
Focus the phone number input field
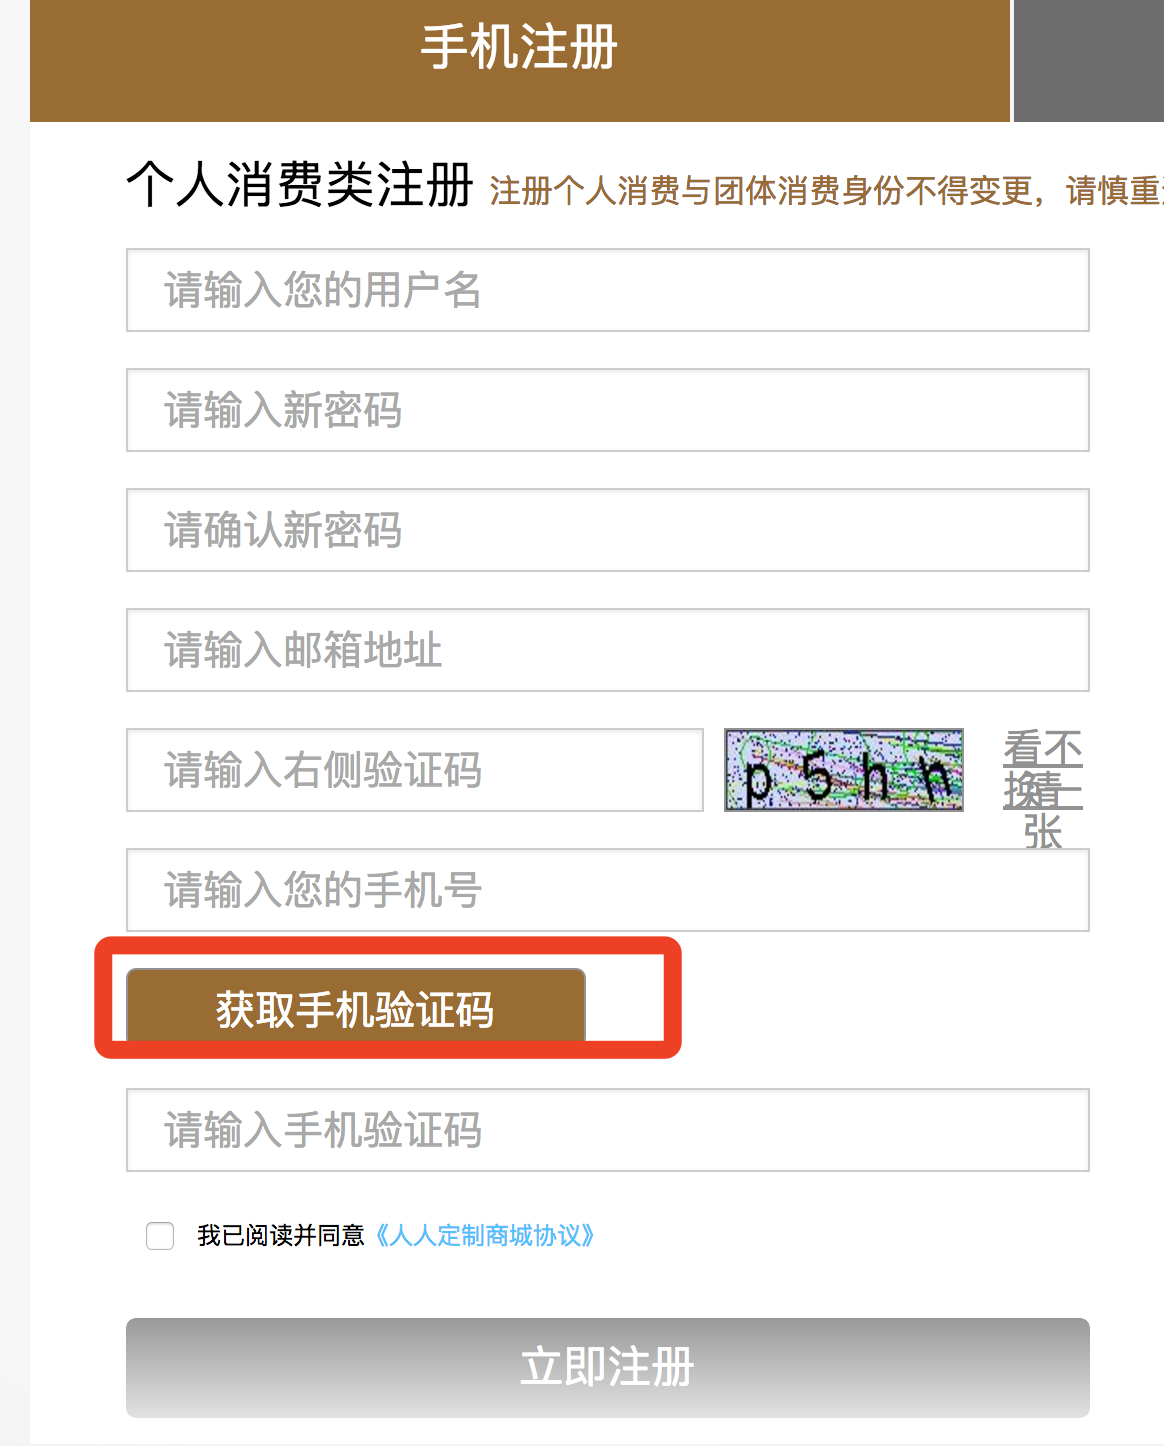607,890
